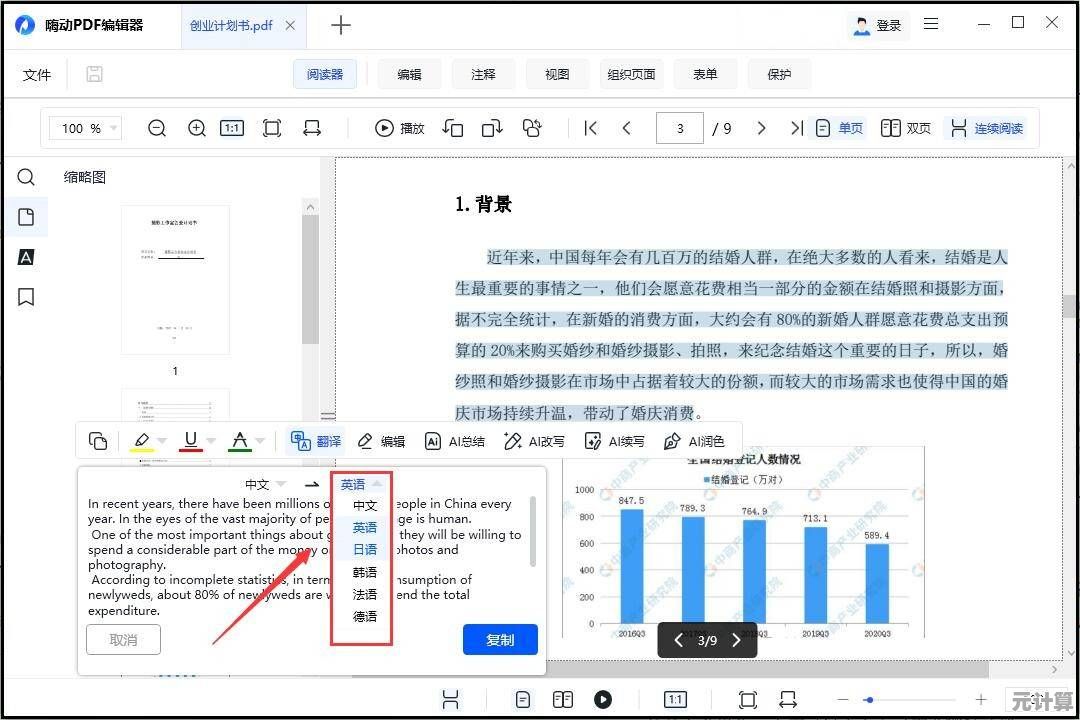The width and height of the screenshot is (1080, 720).
Task: Toggle 连续阅读 continuous reading mode
Action: coord(987,128)
